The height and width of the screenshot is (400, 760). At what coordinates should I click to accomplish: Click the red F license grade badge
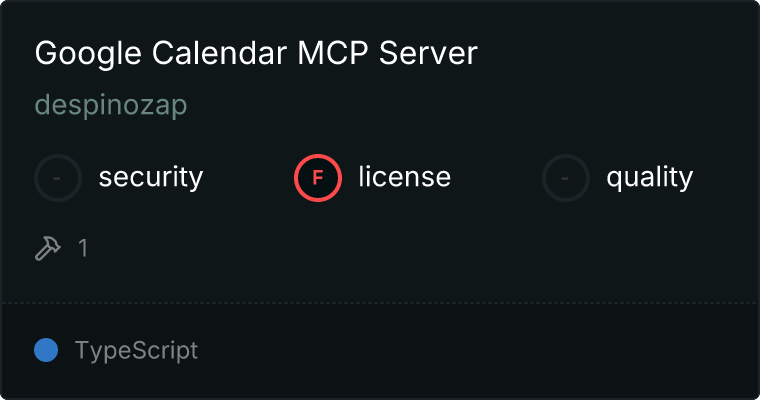tap(317, 178)
